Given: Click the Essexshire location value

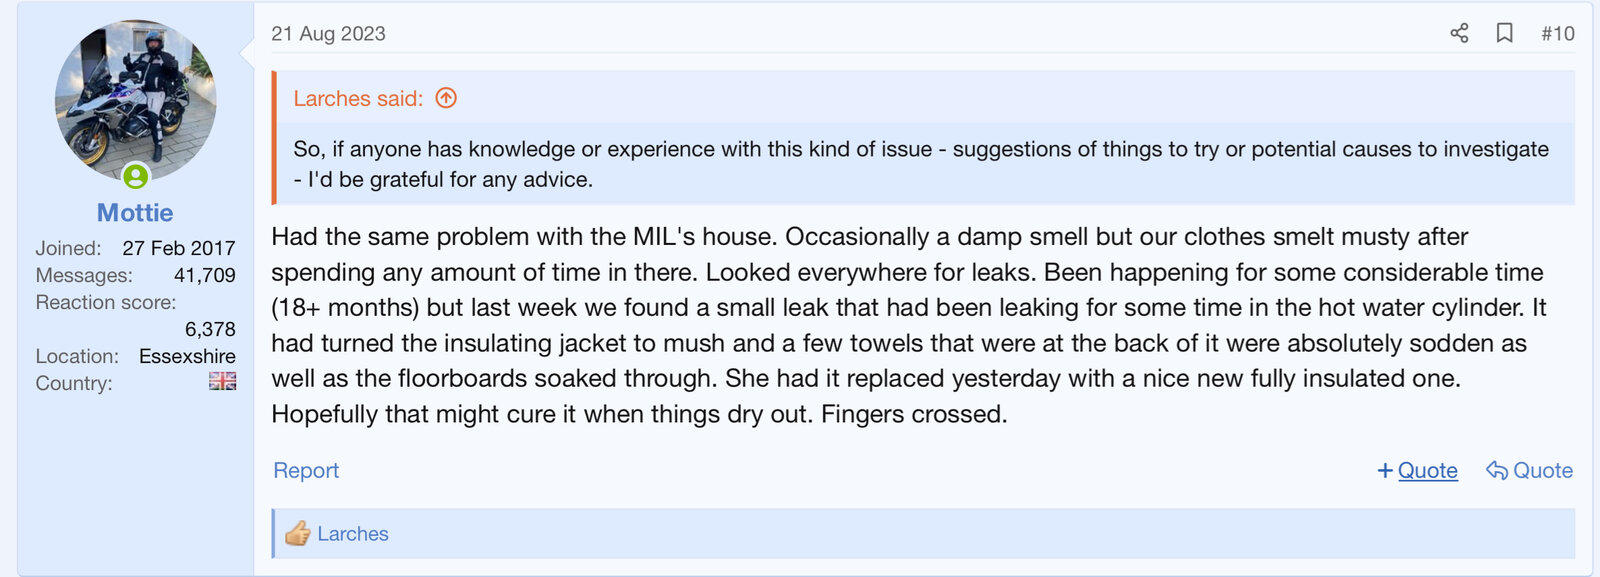Looking at the screenshot, I should (x=187, y=356).
